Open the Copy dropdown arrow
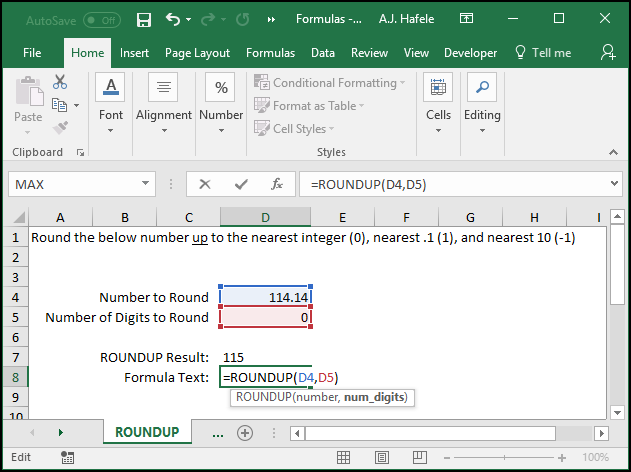631x472 pixels. 76,105
